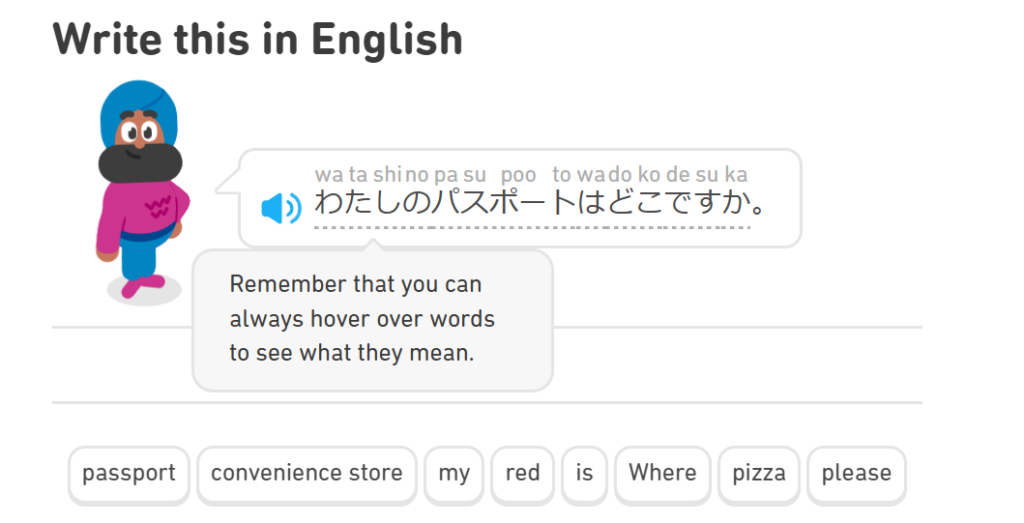1024x523 pixels.
Task: Click the empty answer line area
Action: [x=737, y=365]
